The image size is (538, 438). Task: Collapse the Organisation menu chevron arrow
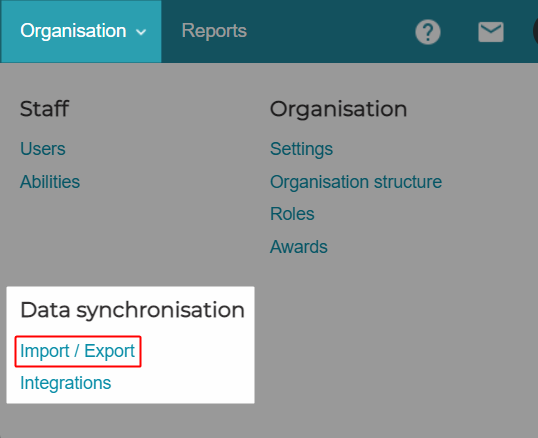point(141,32)
